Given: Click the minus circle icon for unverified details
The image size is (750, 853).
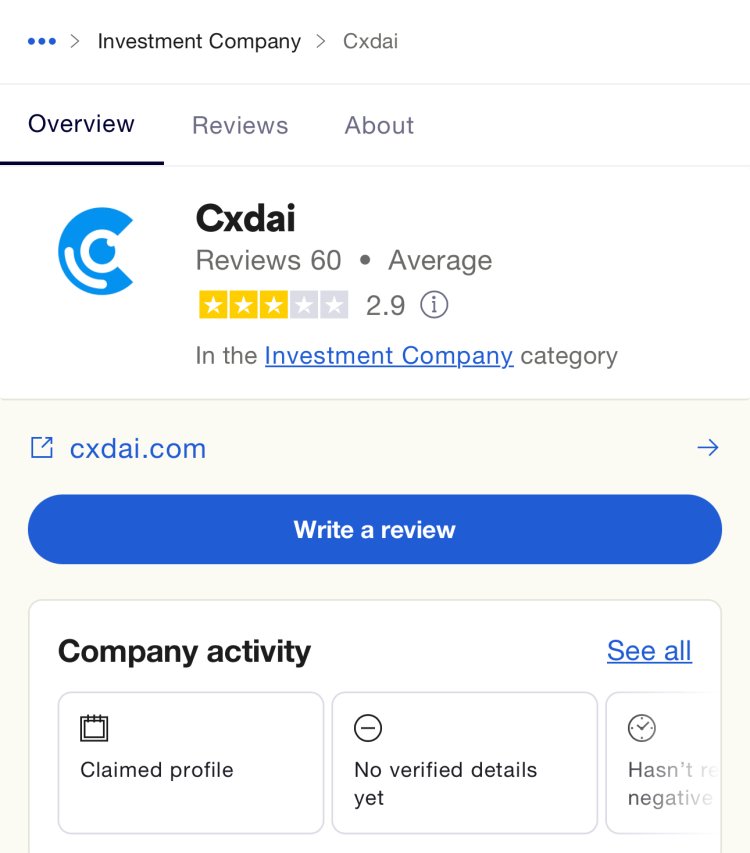Looking at the screenshot, I should pyautogui.click(x=368, y=728).
